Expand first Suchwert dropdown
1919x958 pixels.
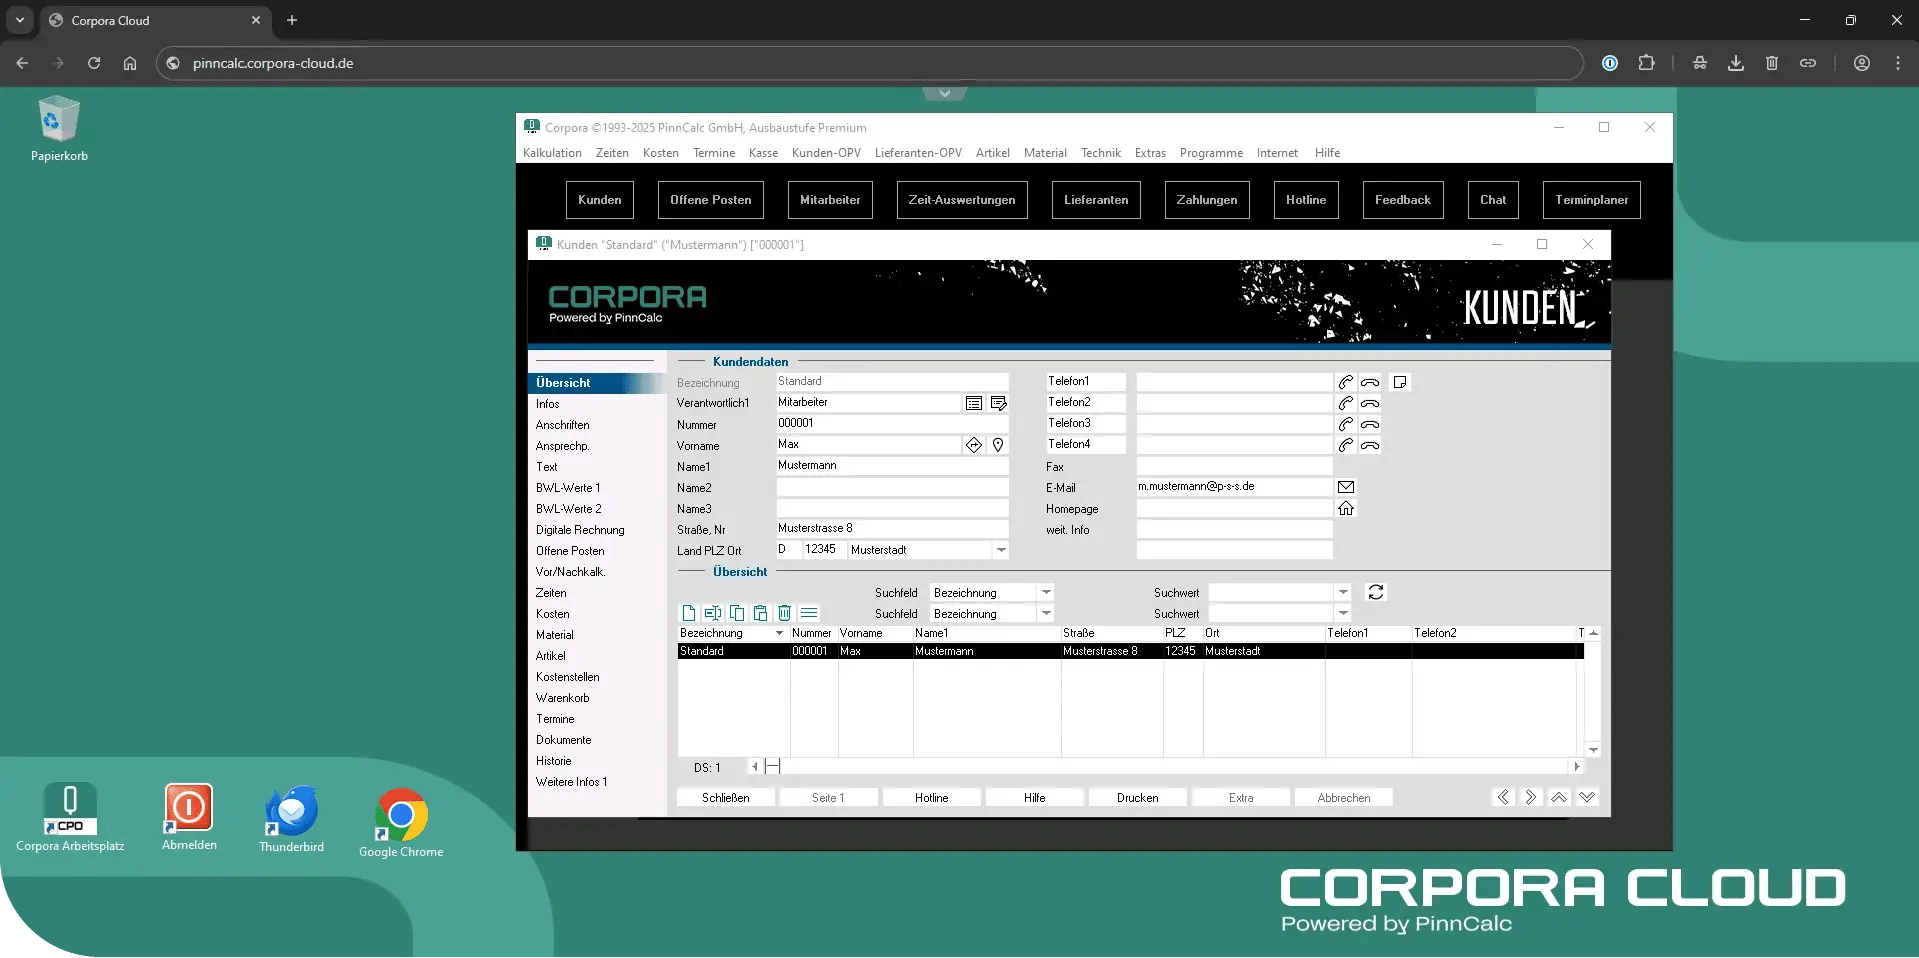[1343, 593]
